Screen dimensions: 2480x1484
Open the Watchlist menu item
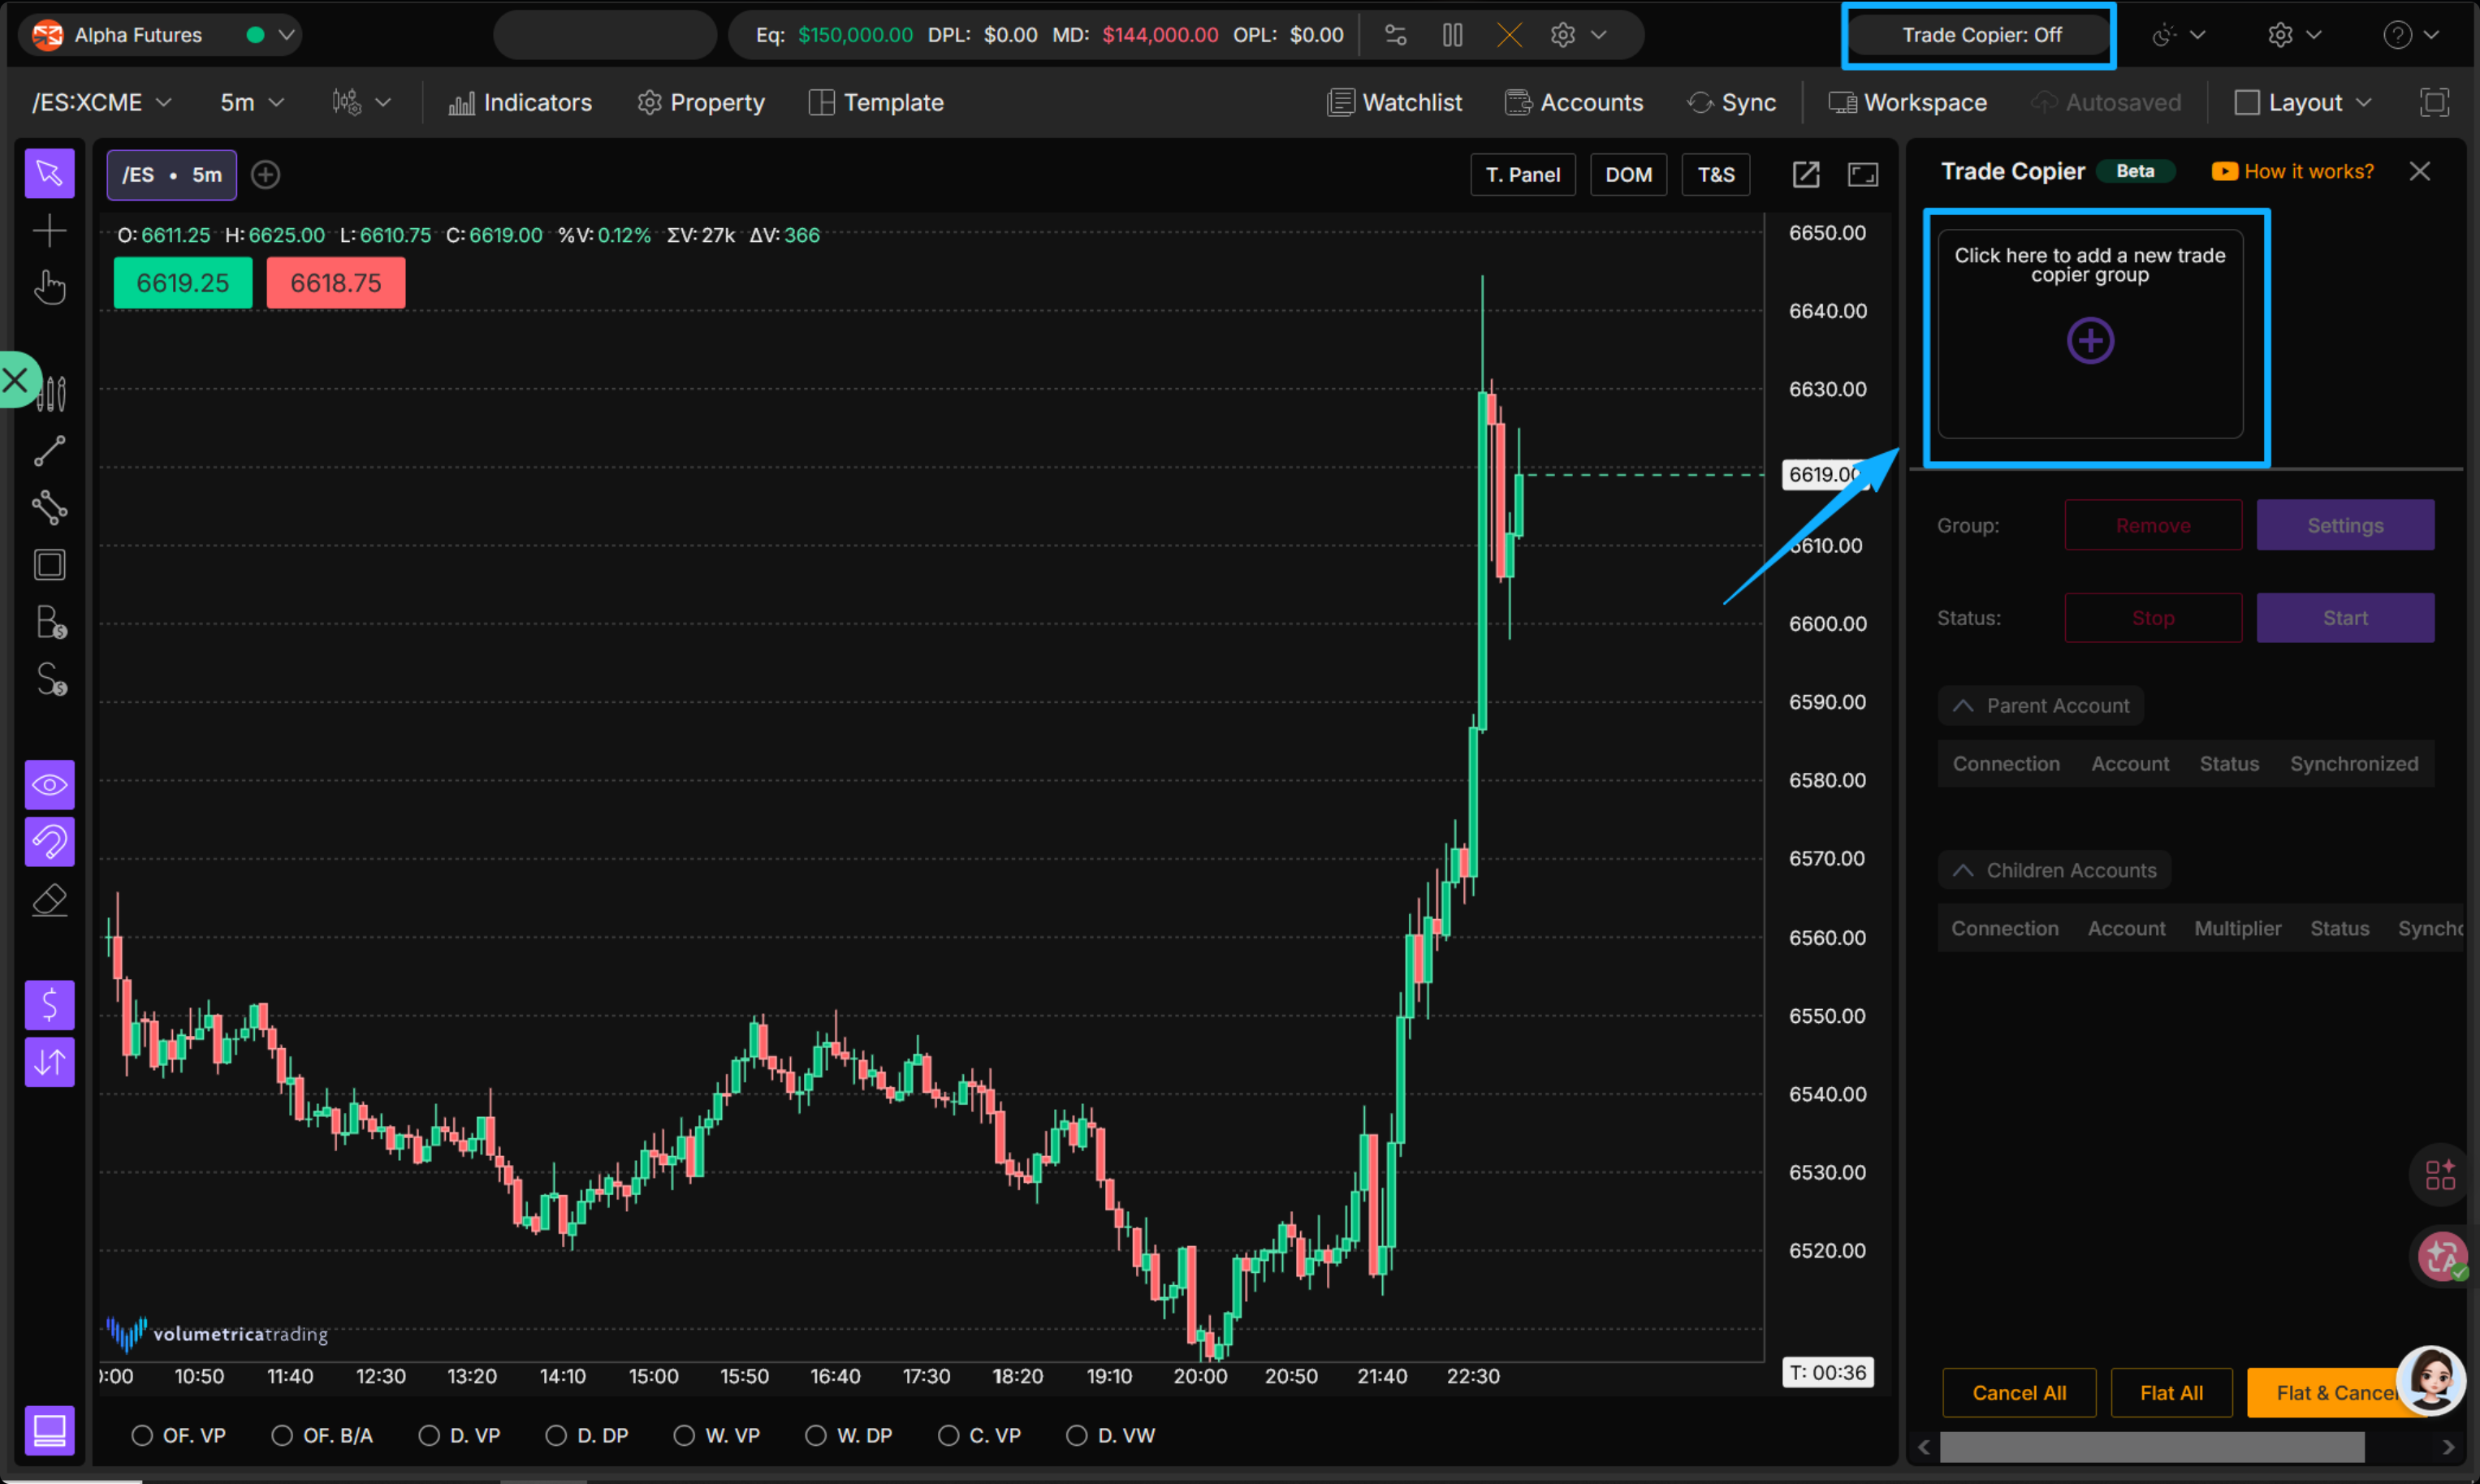(1394, 103)
